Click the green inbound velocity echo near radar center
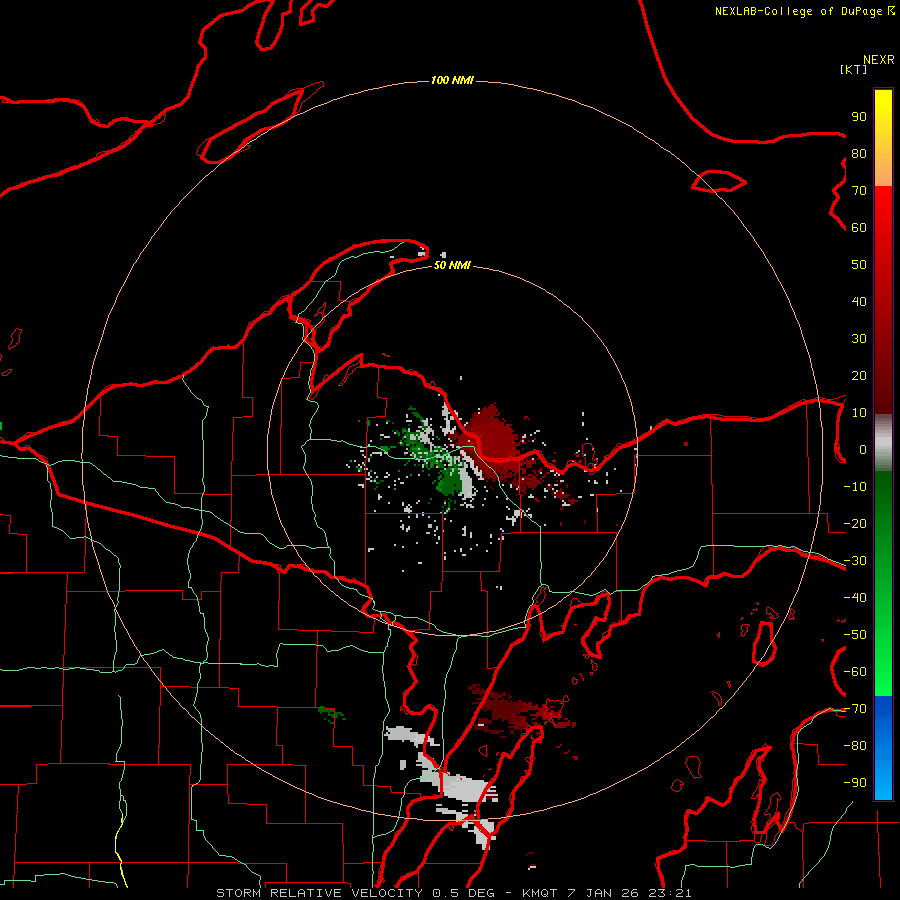The height and width of the screenshot is (900, 900). tap(449, 481)
